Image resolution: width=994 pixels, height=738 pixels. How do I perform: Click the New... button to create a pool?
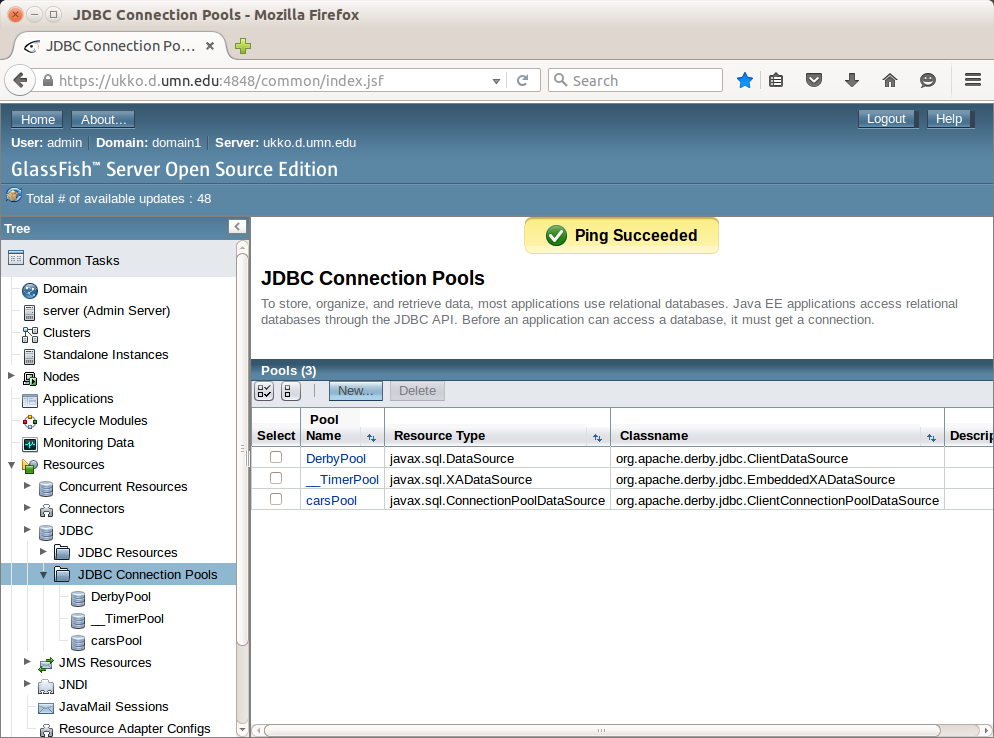[x=355, y=391]
